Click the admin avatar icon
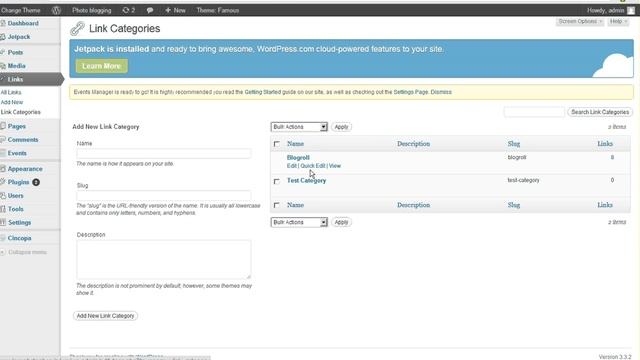This screenshot has width=640, height=360. tap(631, 10)
